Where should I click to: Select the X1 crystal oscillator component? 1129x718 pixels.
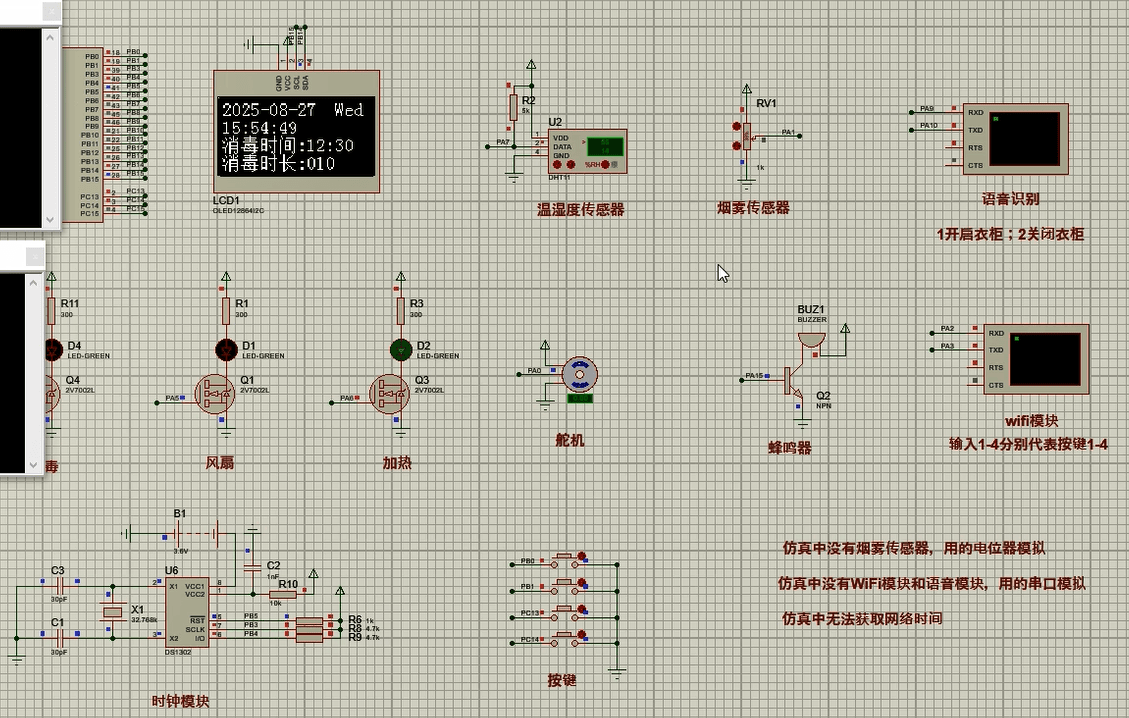[113, 611]
